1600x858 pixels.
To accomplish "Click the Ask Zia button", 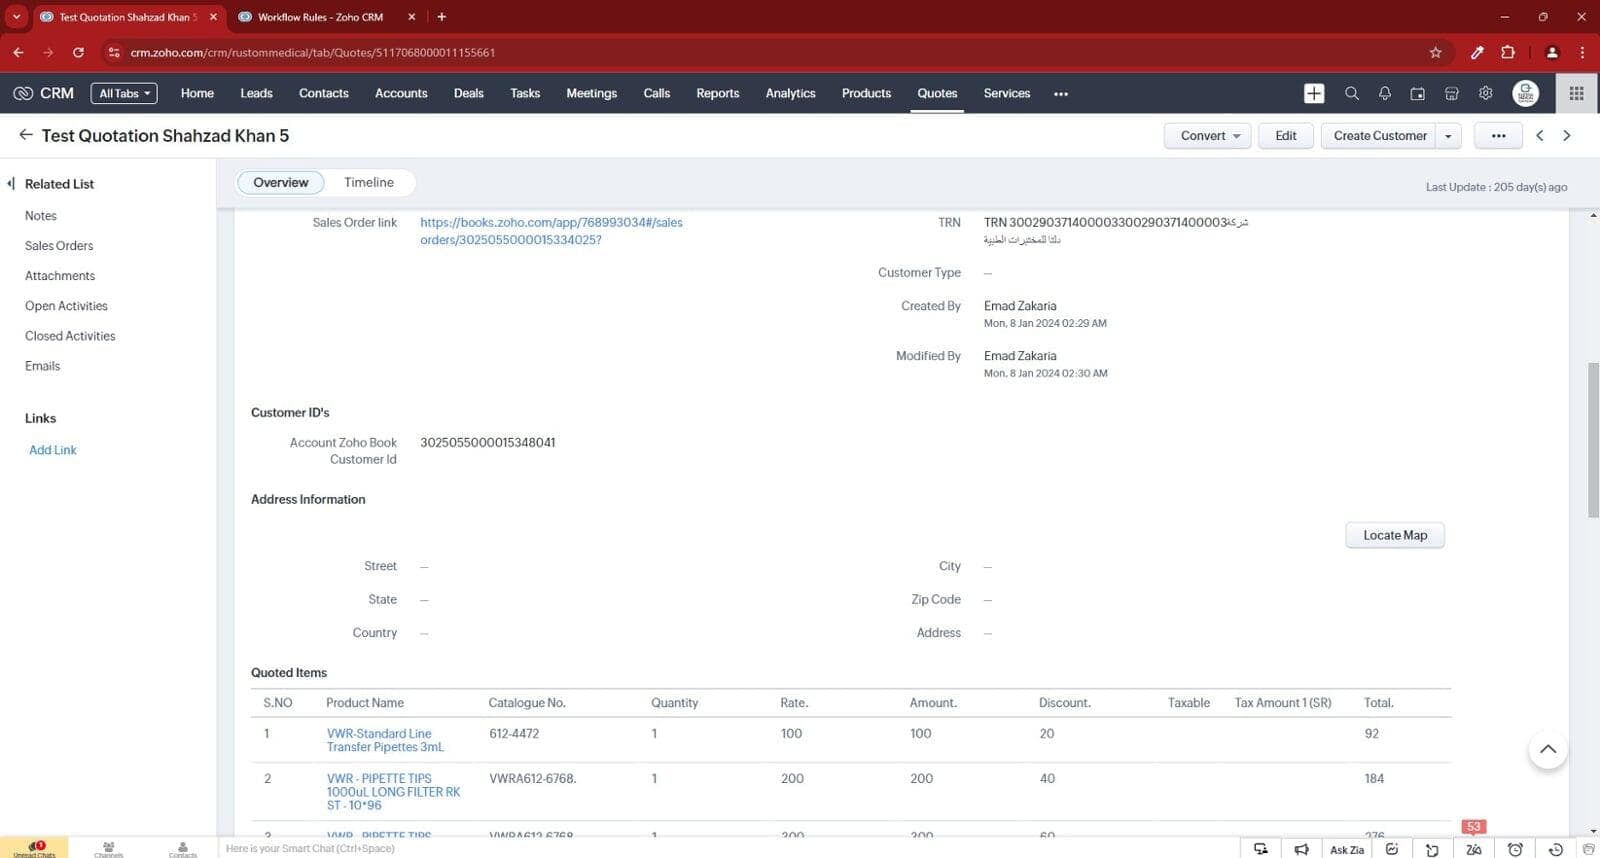I will tap(1346, 849).
